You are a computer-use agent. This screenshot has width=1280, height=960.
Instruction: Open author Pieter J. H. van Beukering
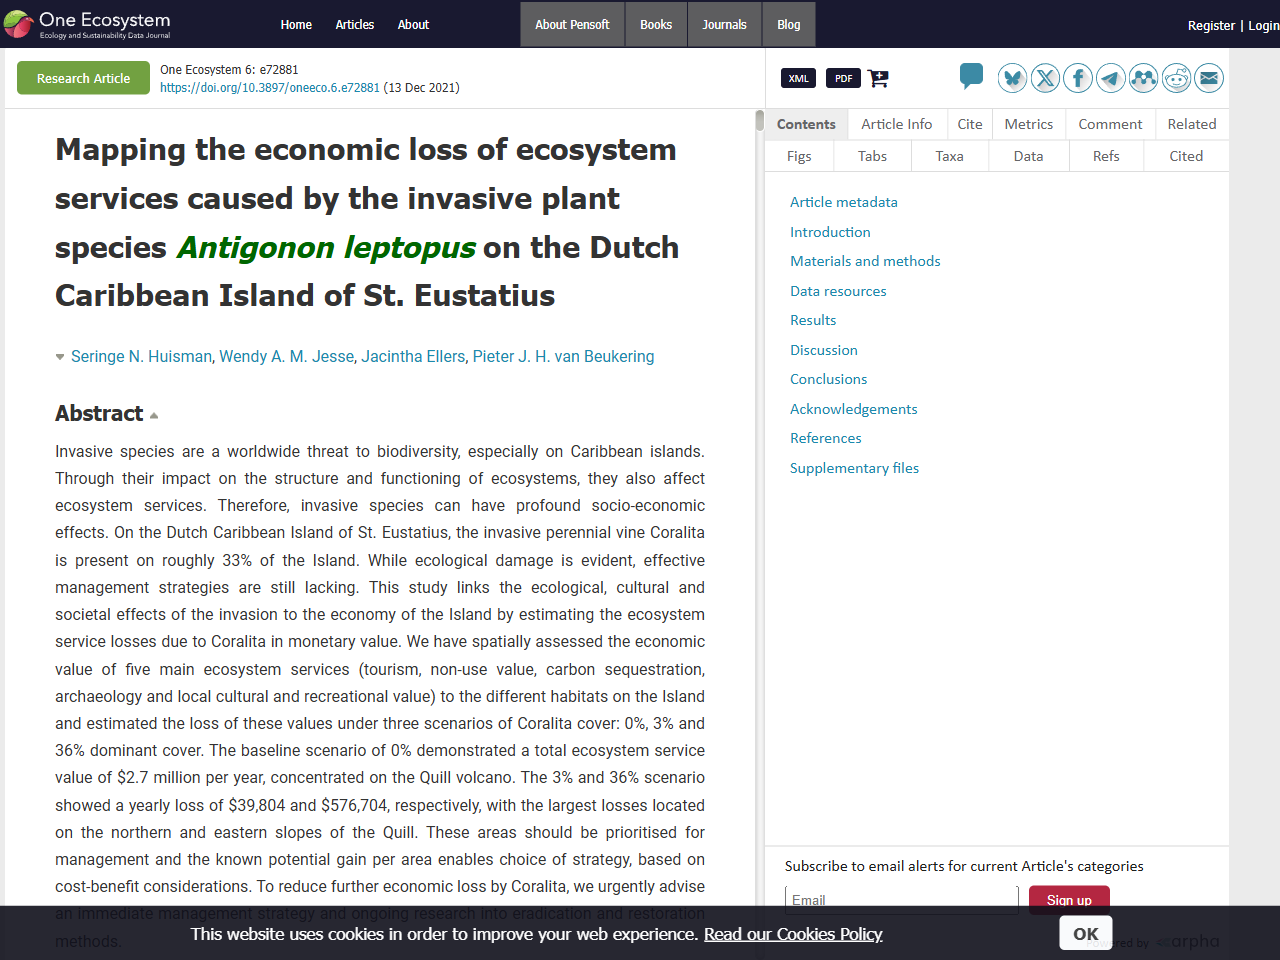564,356
